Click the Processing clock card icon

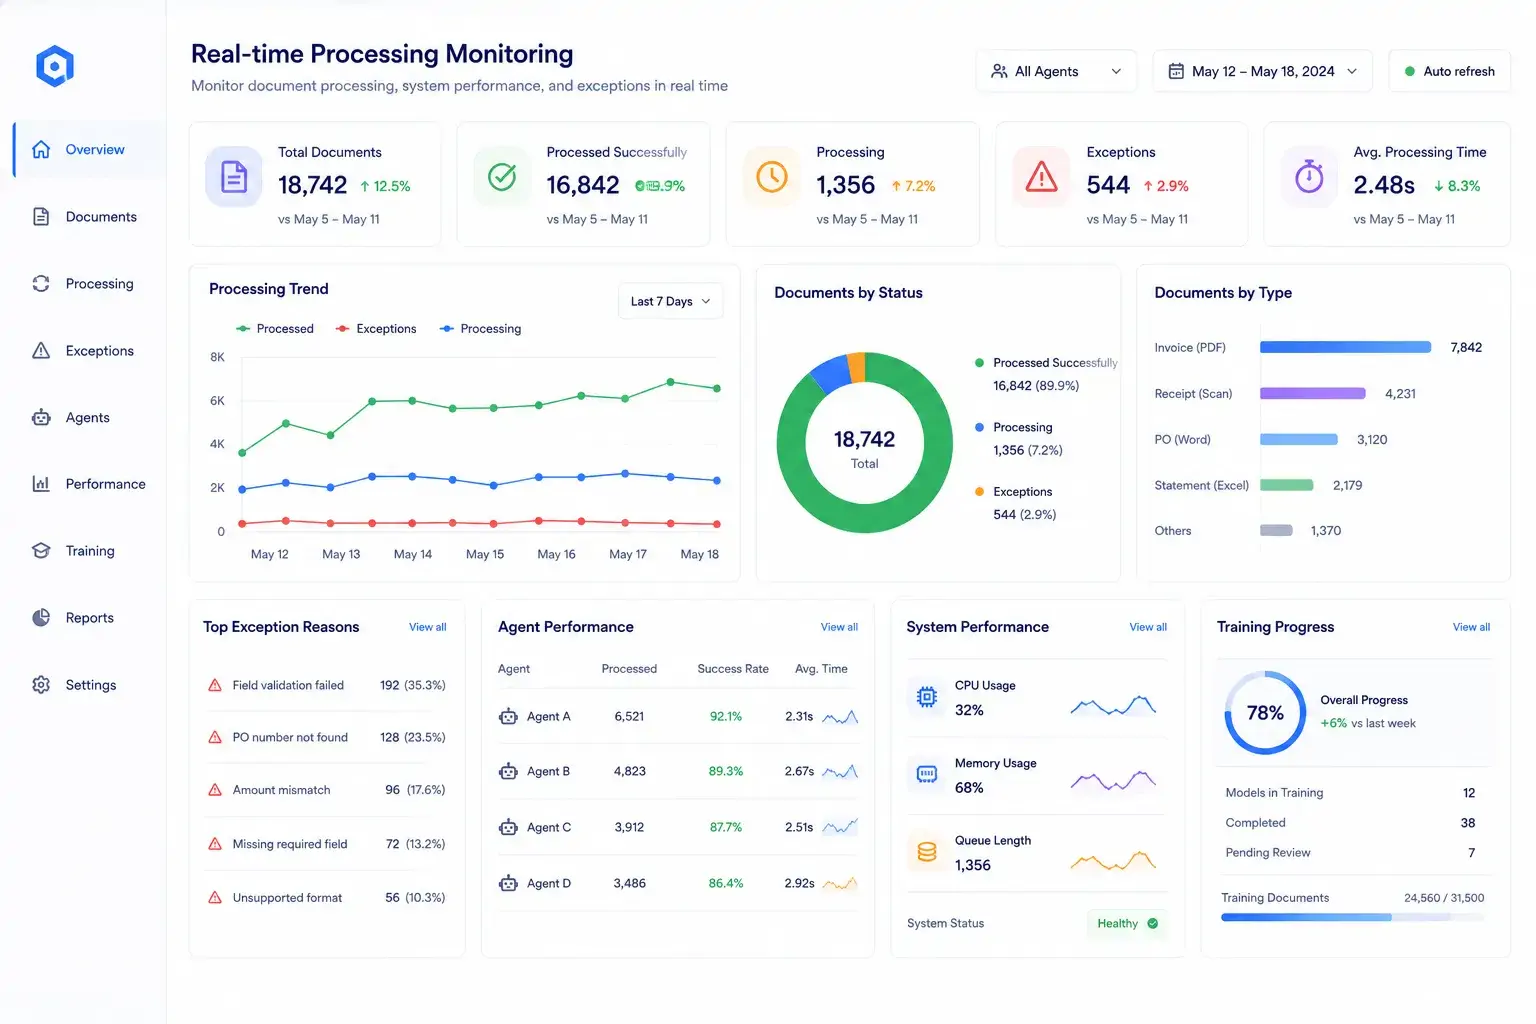772,177
